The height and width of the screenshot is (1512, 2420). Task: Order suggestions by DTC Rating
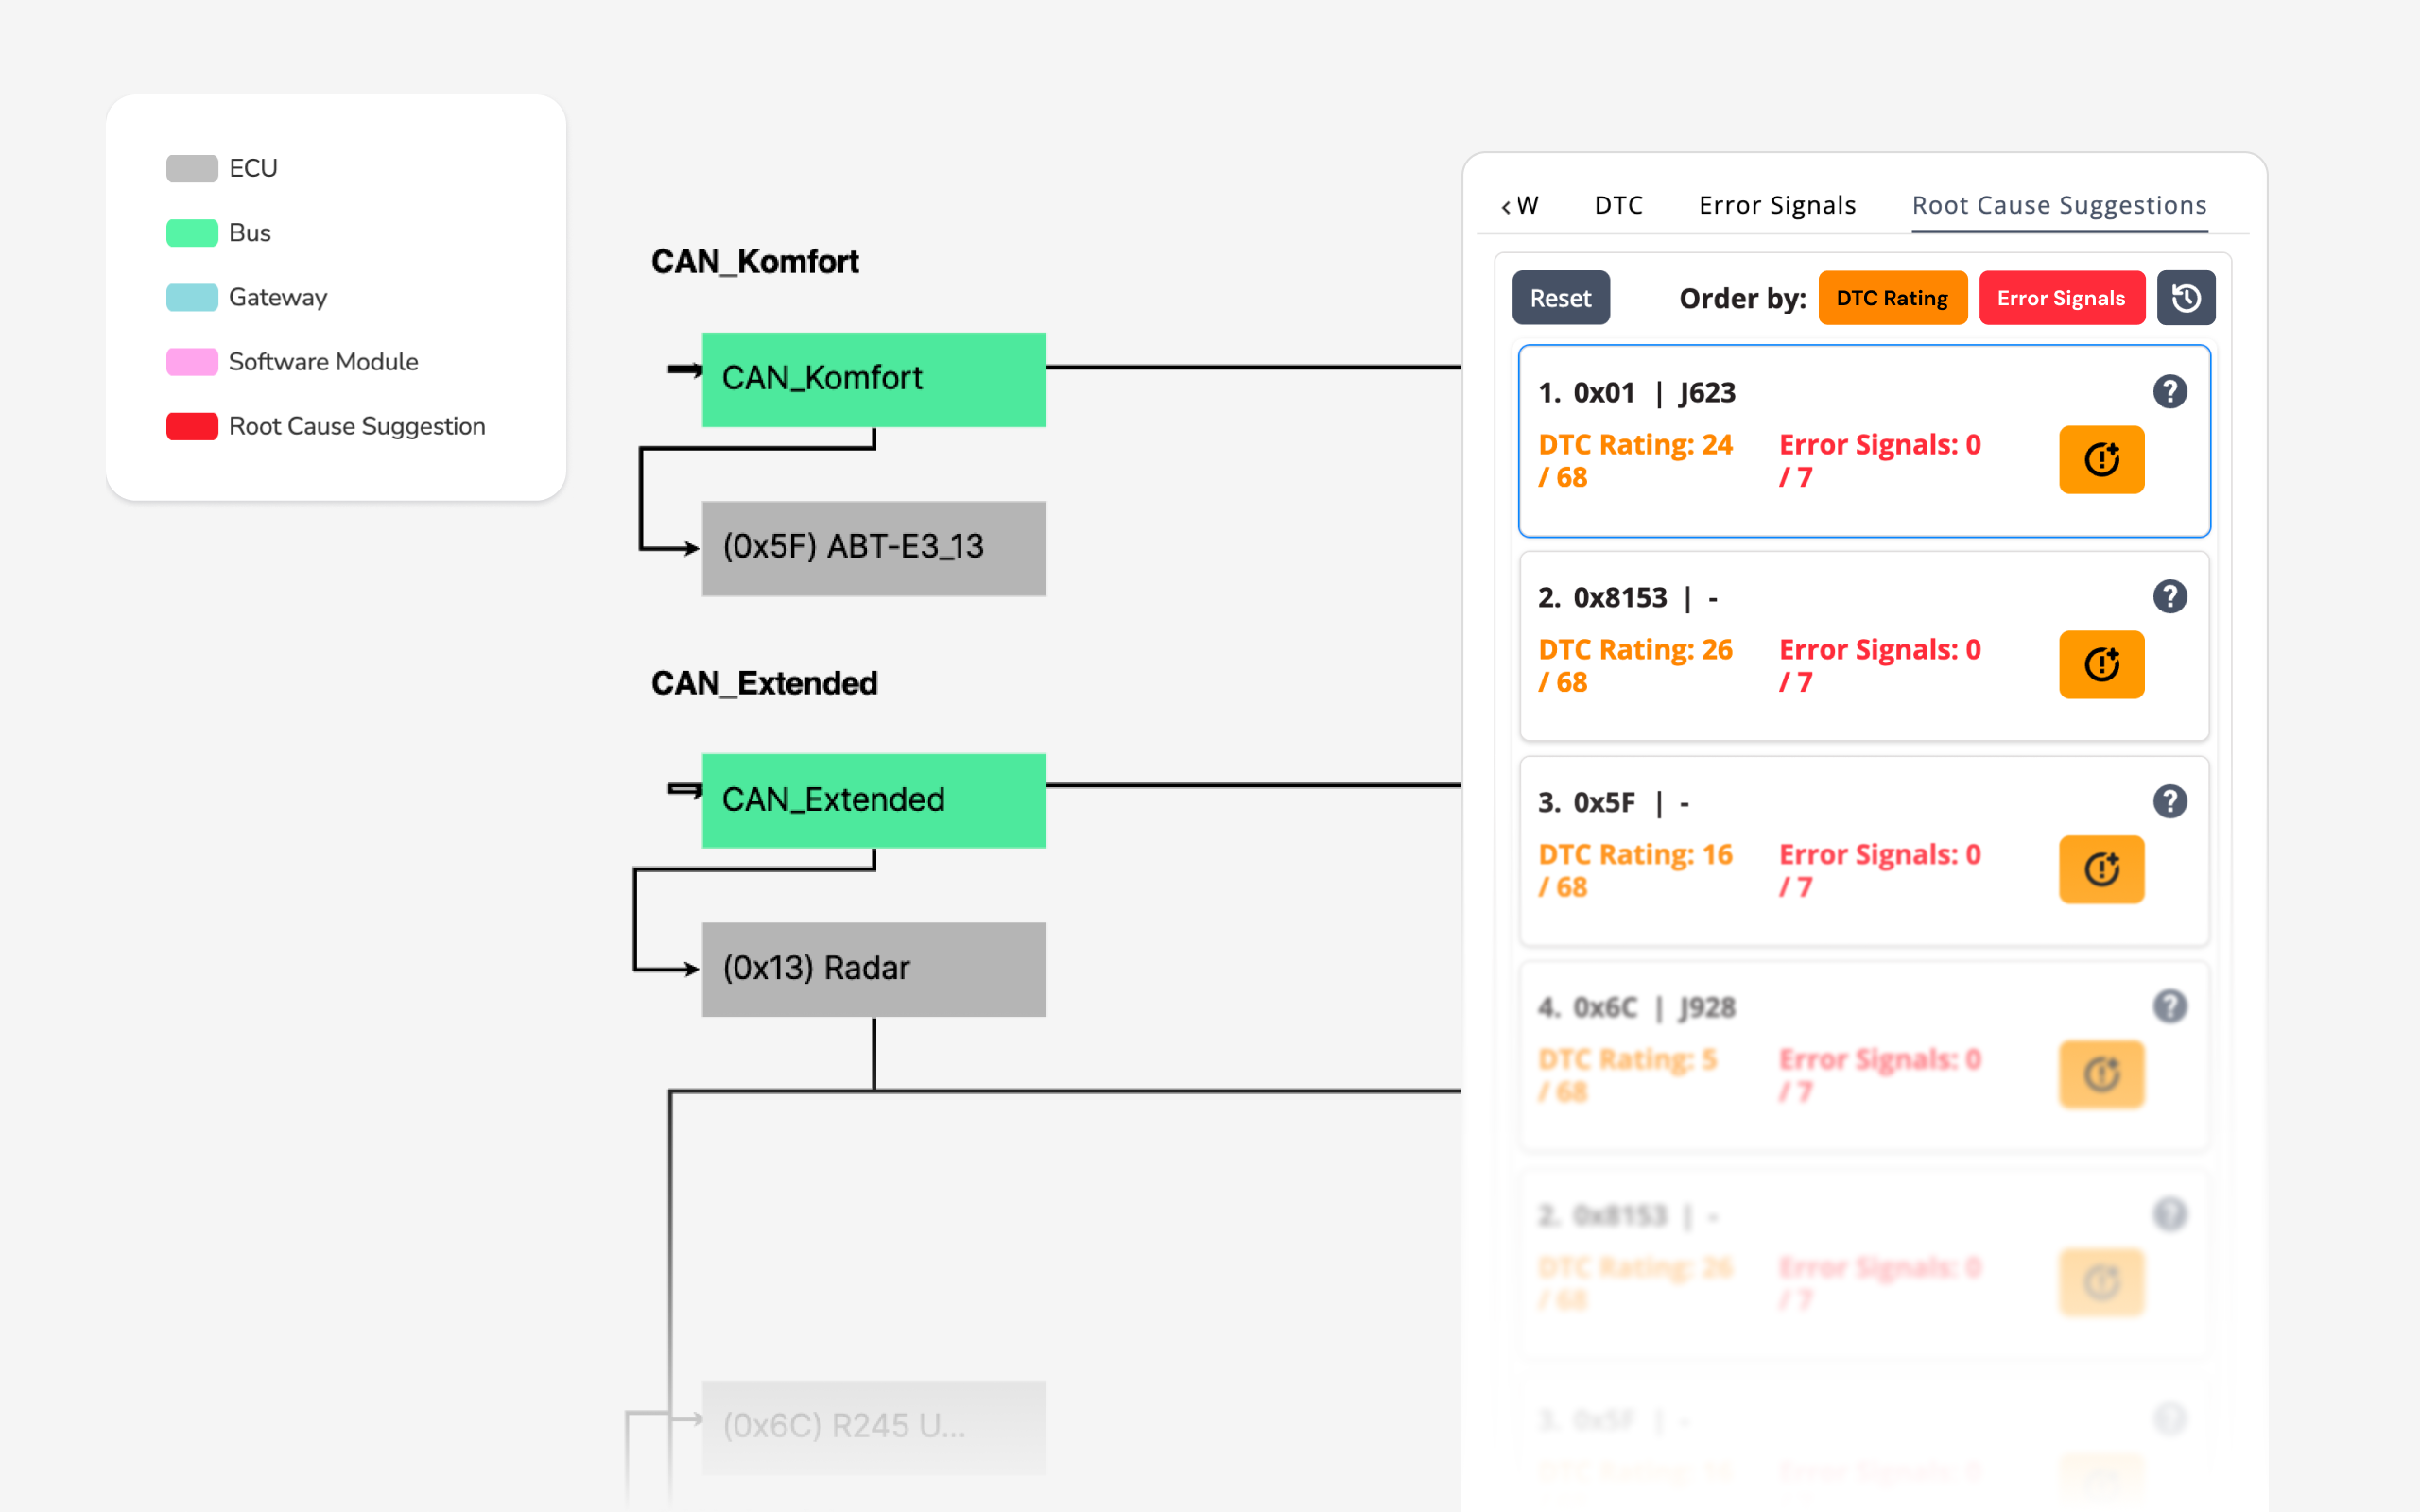click(x=1892, y=298)
